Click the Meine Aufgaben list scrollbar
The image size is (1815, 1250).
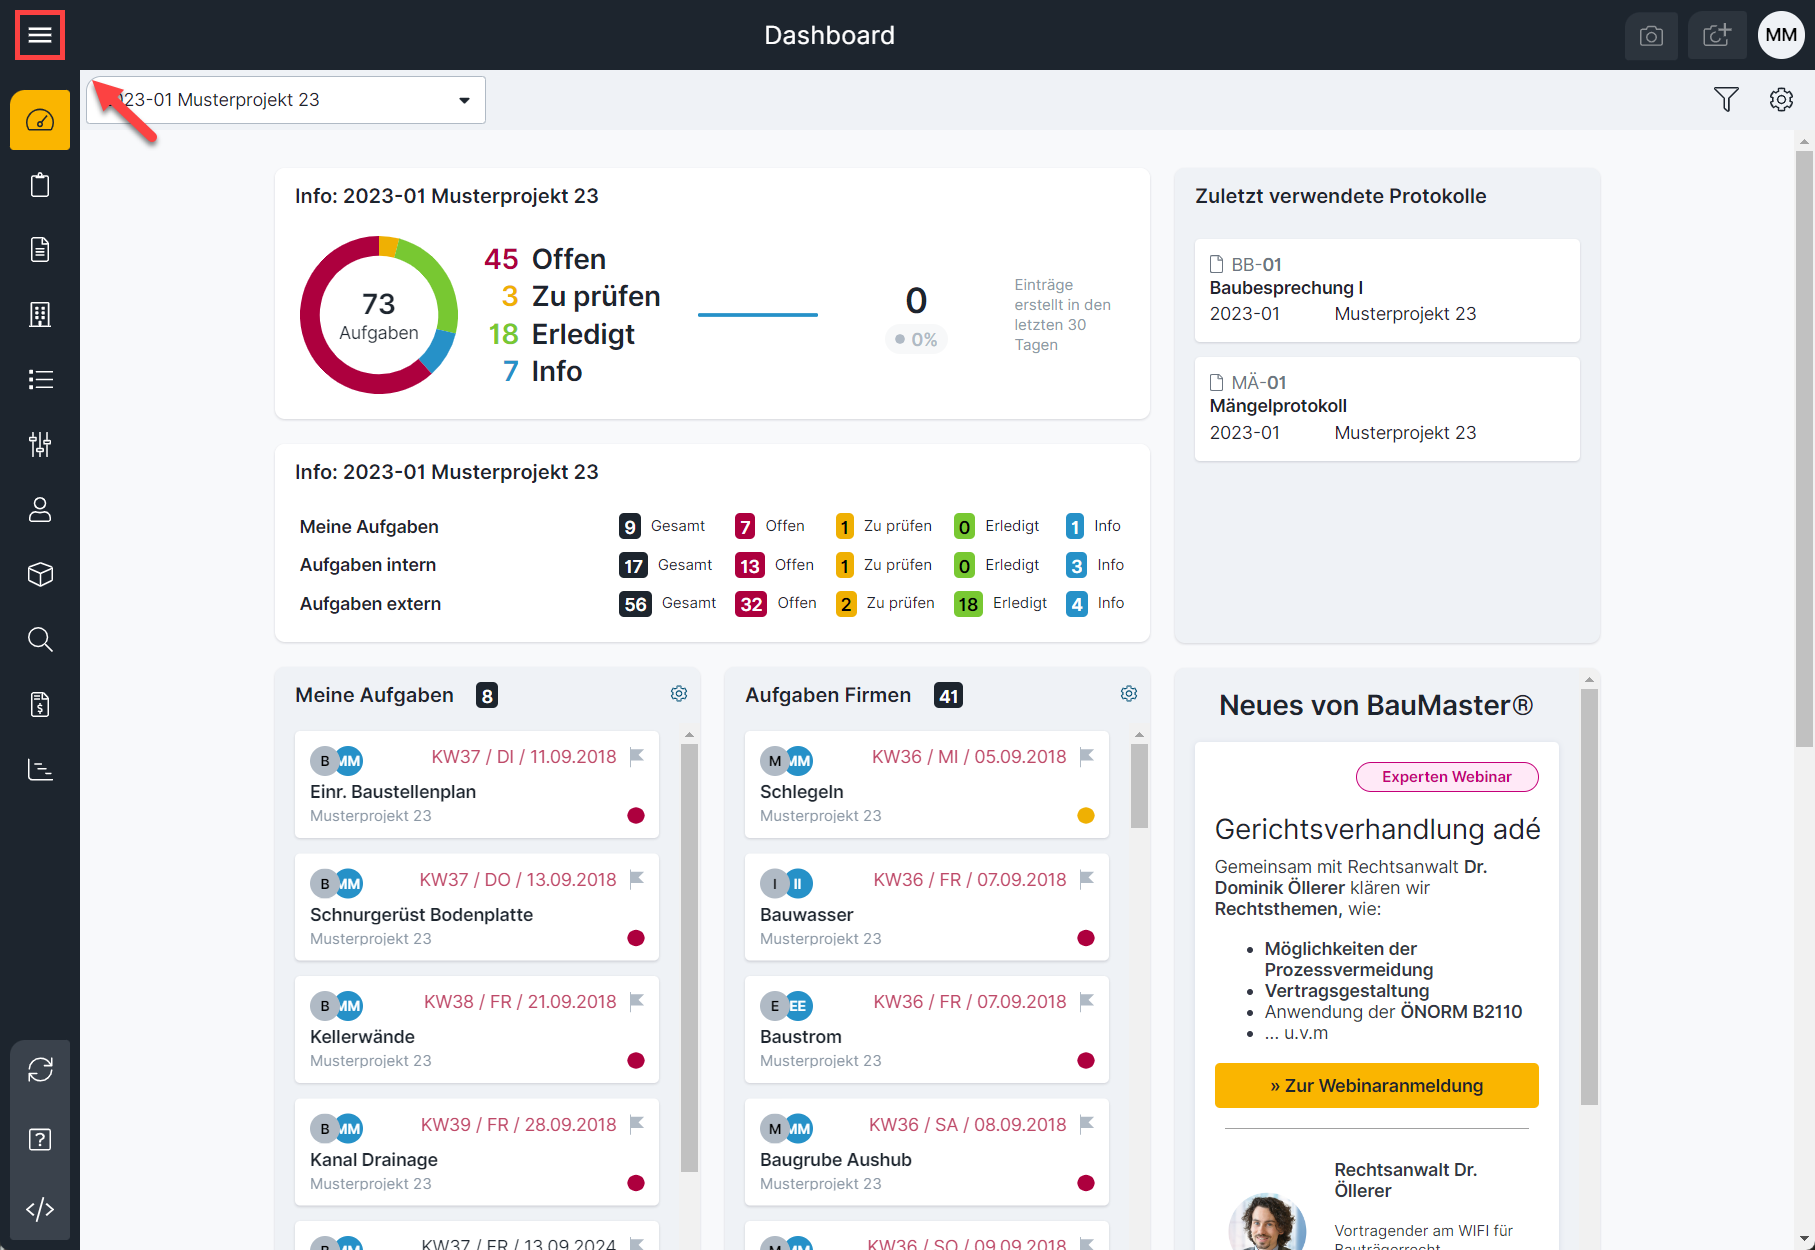click(689, 957)
